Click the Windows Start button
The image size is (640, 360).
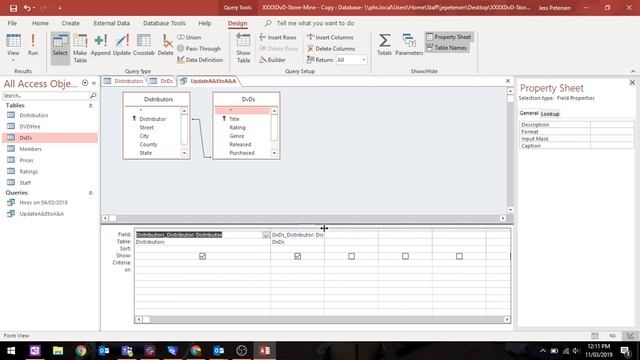coord(11,351)
